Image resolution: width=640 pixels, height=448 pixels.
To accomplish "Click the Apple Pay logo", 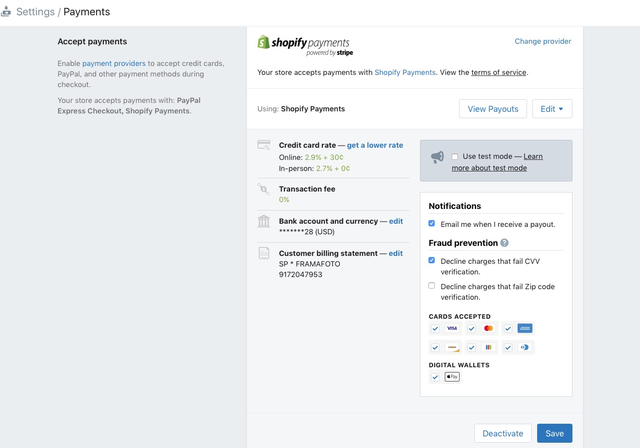I will [452, 377].
